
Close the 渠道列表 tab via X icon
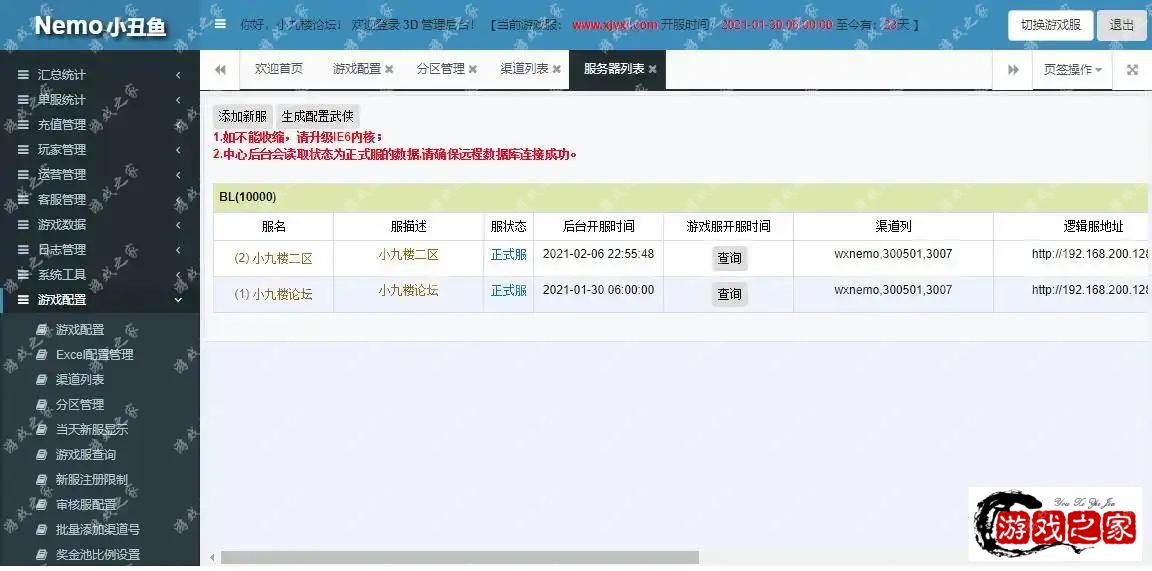click(557, 70)
